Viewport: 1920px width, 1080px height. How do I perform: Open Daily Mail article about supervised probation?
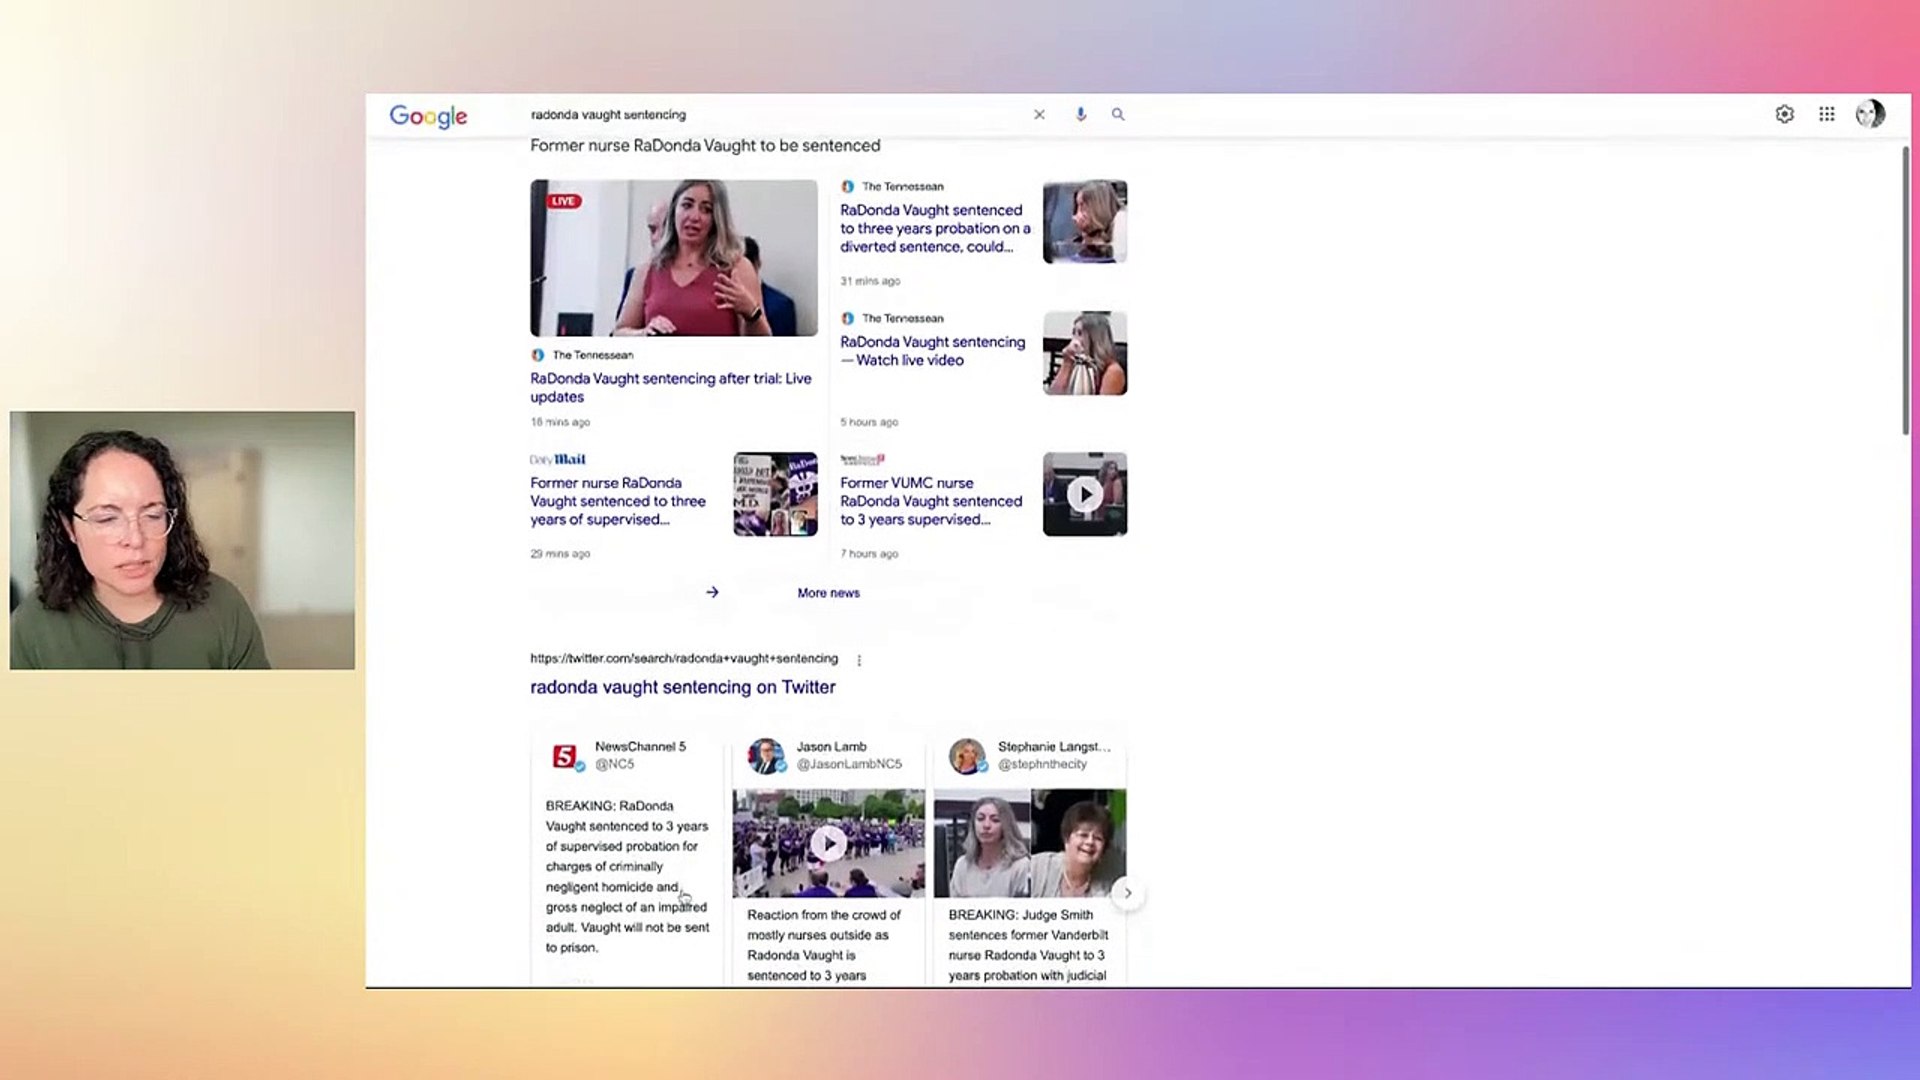(617, 501)
